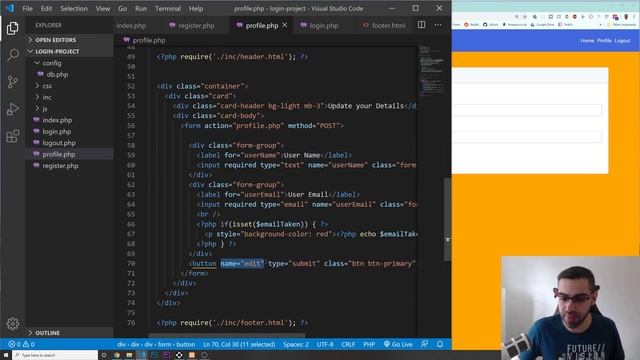640x360 pixels.
Task: Open Chrome from the Windows taskbar
Action: [117, 355]
